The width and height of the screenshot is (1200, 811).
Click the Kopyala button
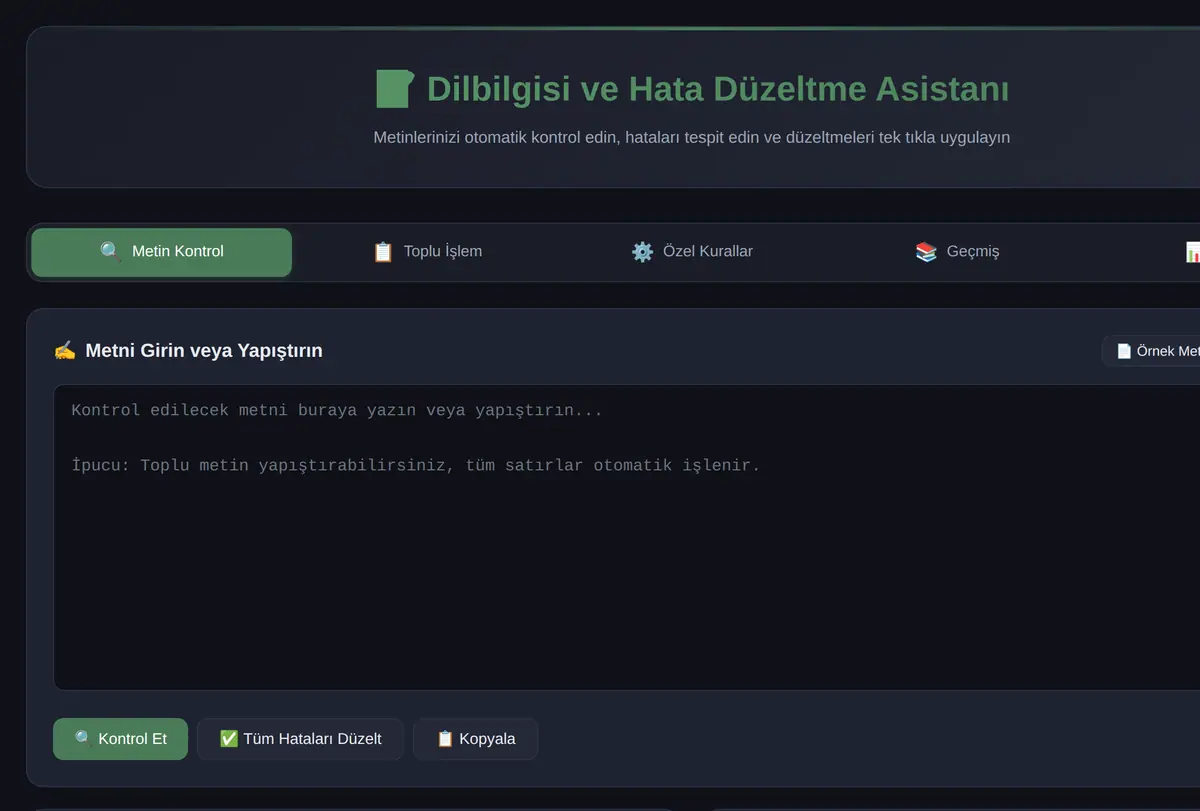(476, 739)
